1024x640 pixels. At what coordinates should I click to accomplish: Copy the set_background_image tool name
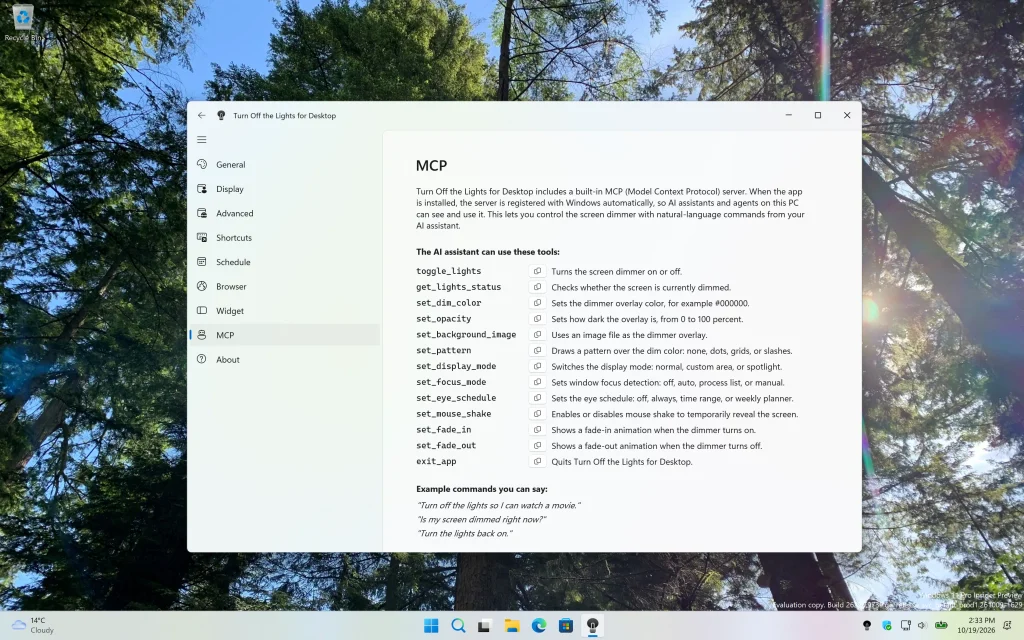pos(537,334)
